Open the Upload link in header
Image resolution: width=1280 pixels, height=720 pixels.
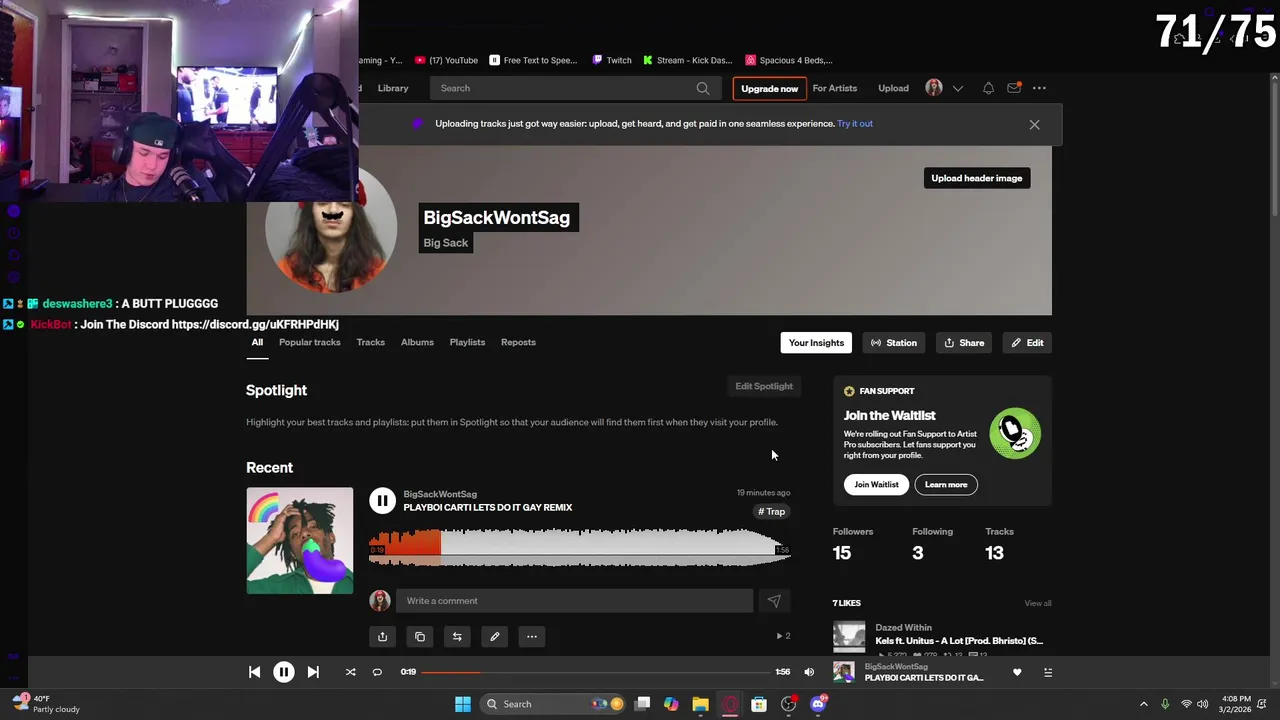pos(893,88)
